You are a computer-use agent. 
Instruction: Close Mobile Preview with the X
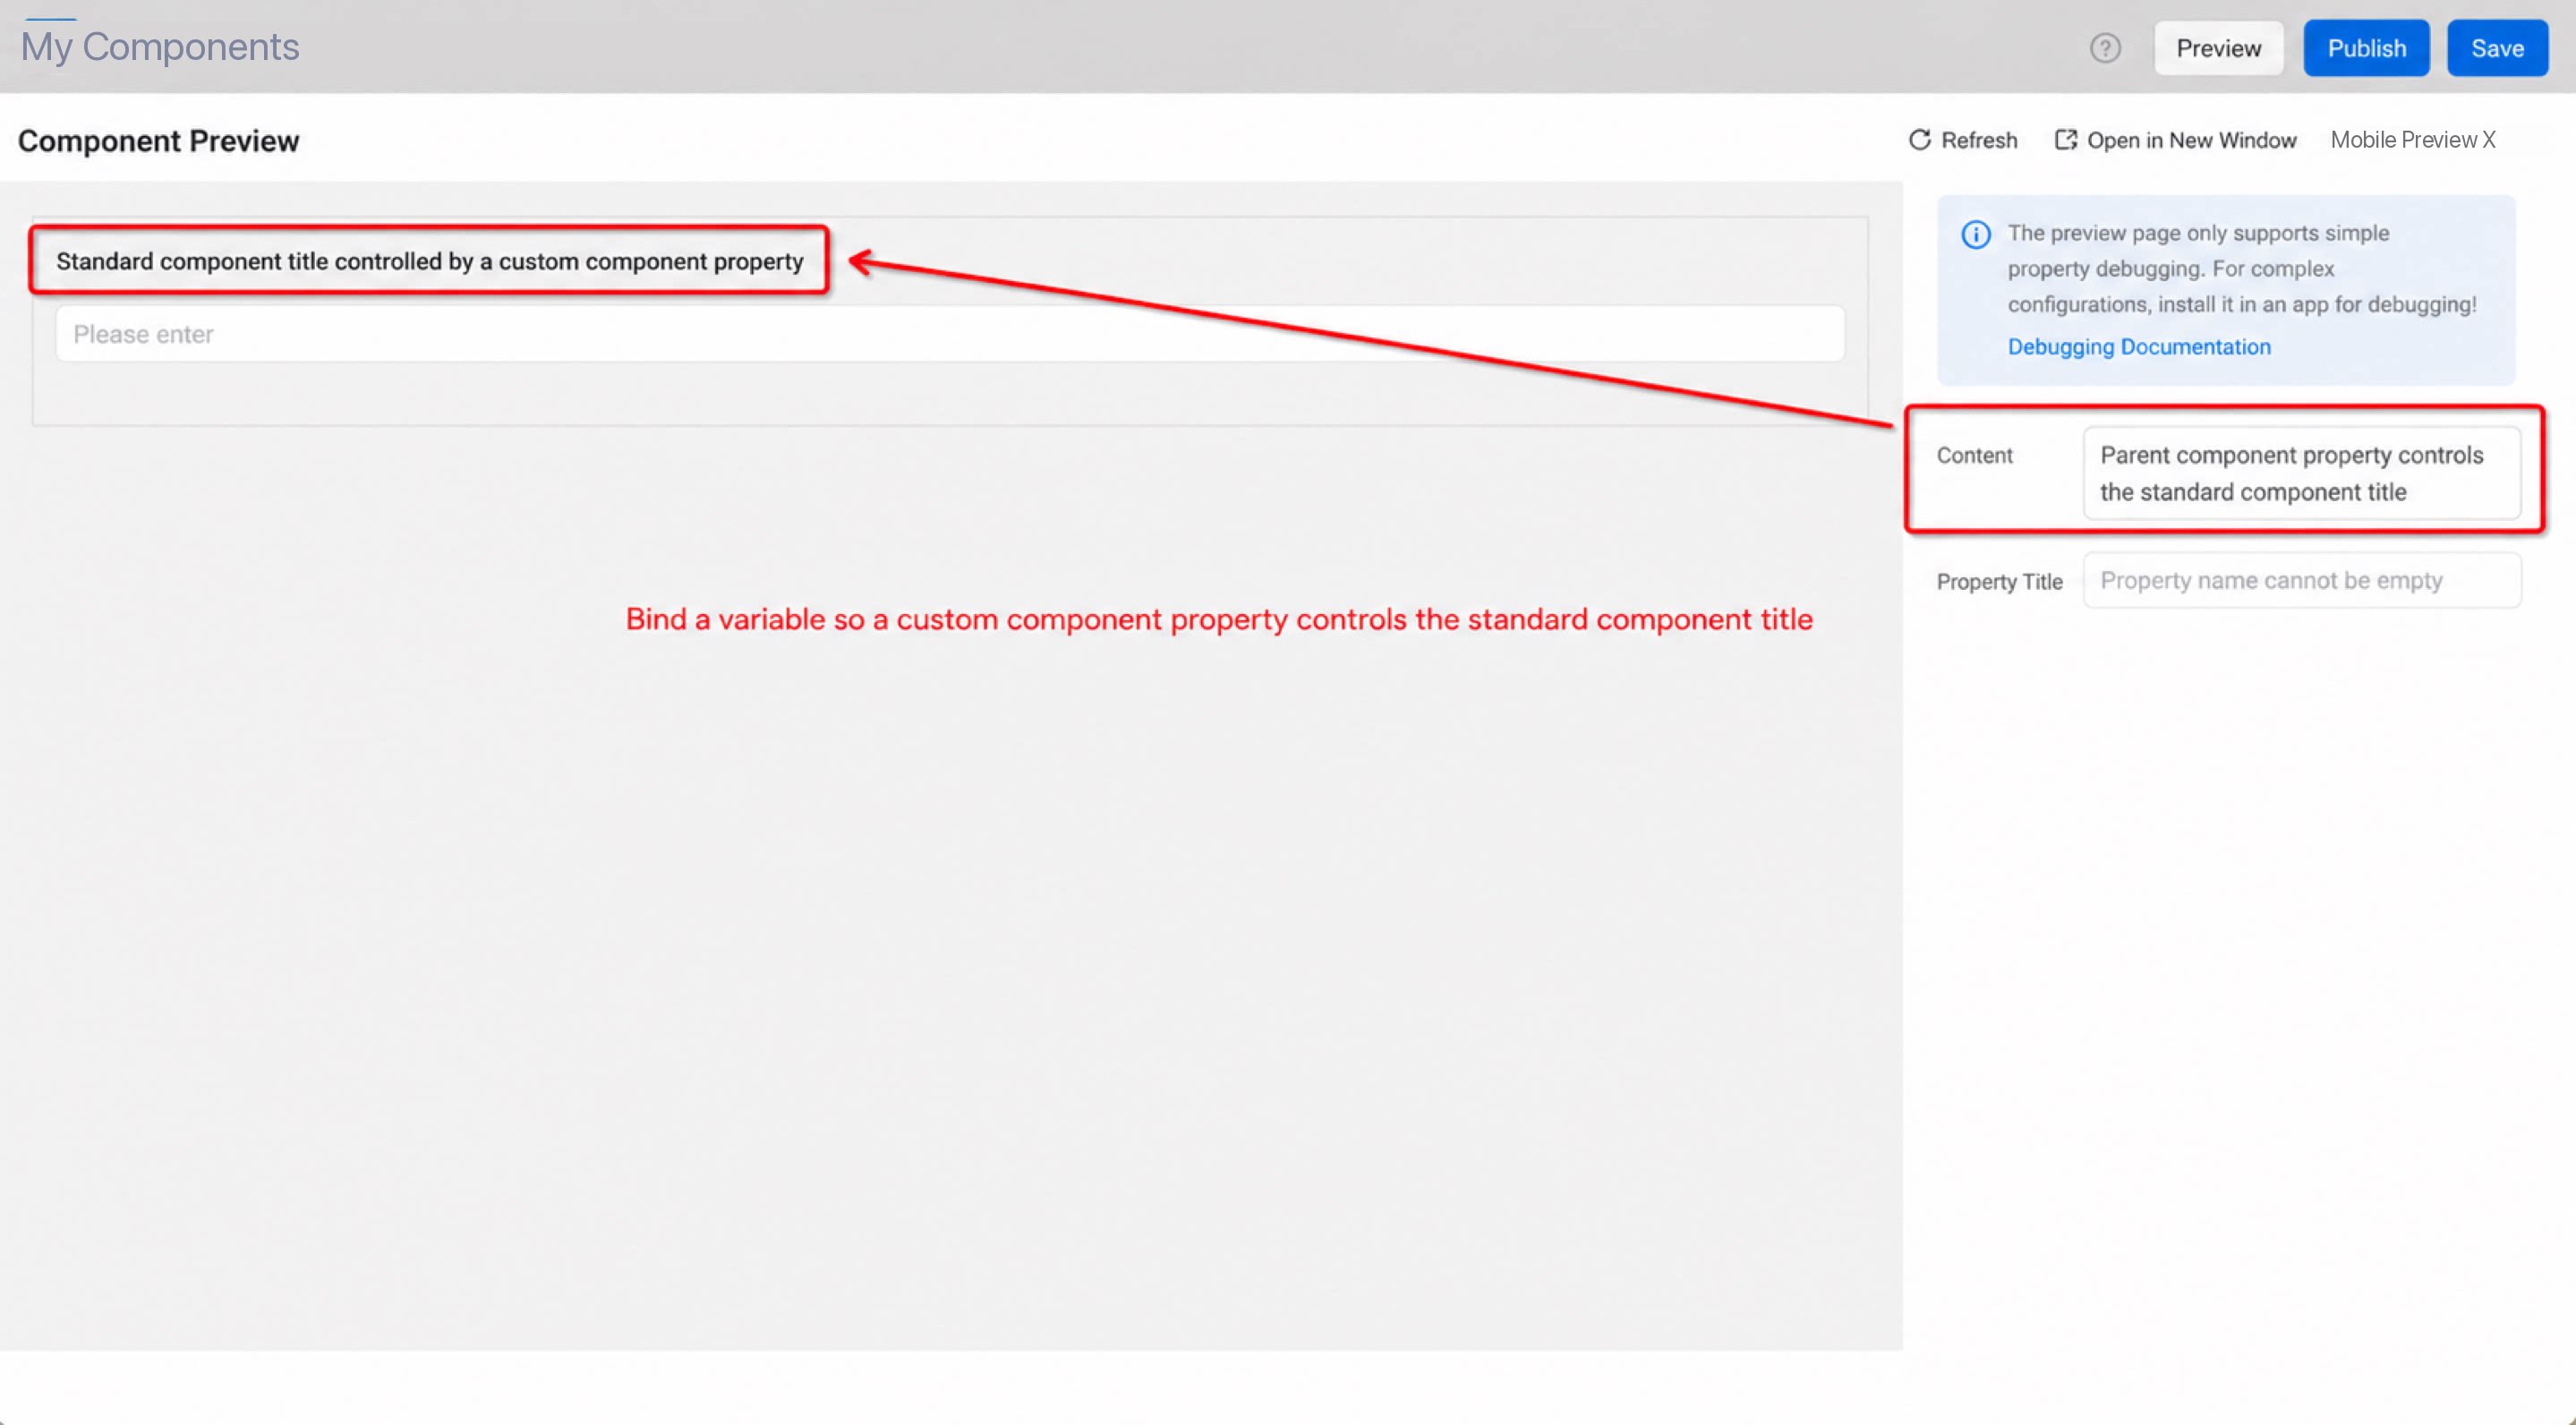(x=2488, y=140)
